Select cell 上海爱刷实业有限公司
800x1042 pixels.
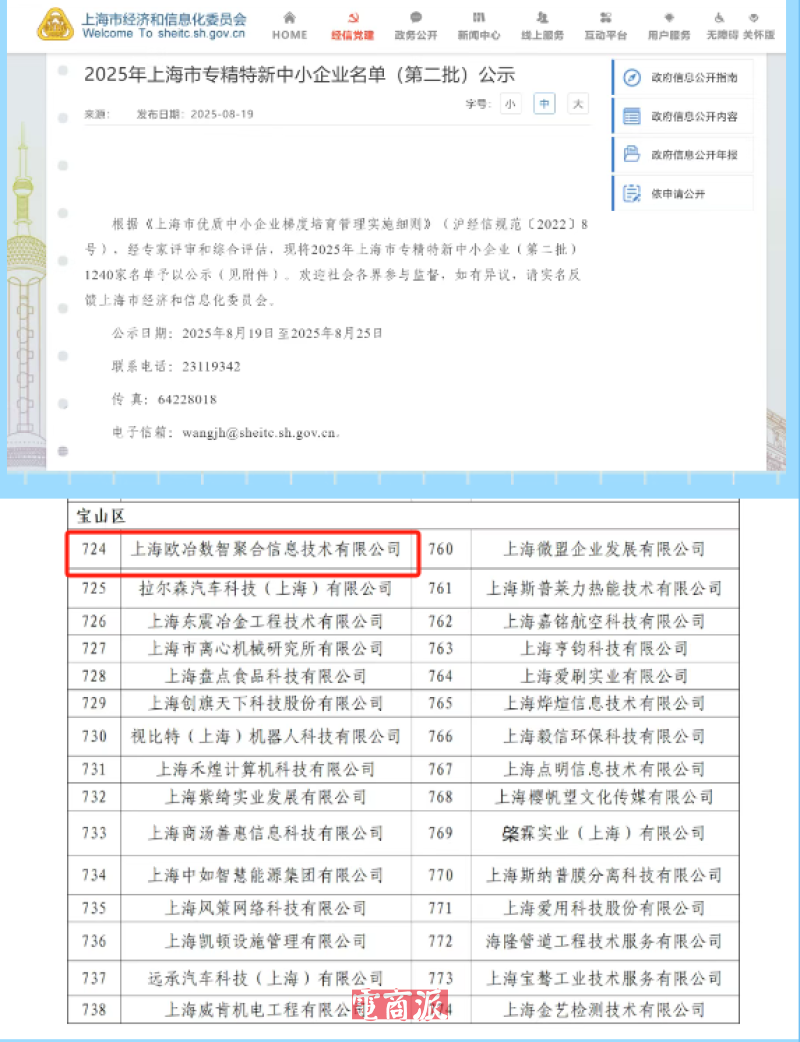click(605, 676)
